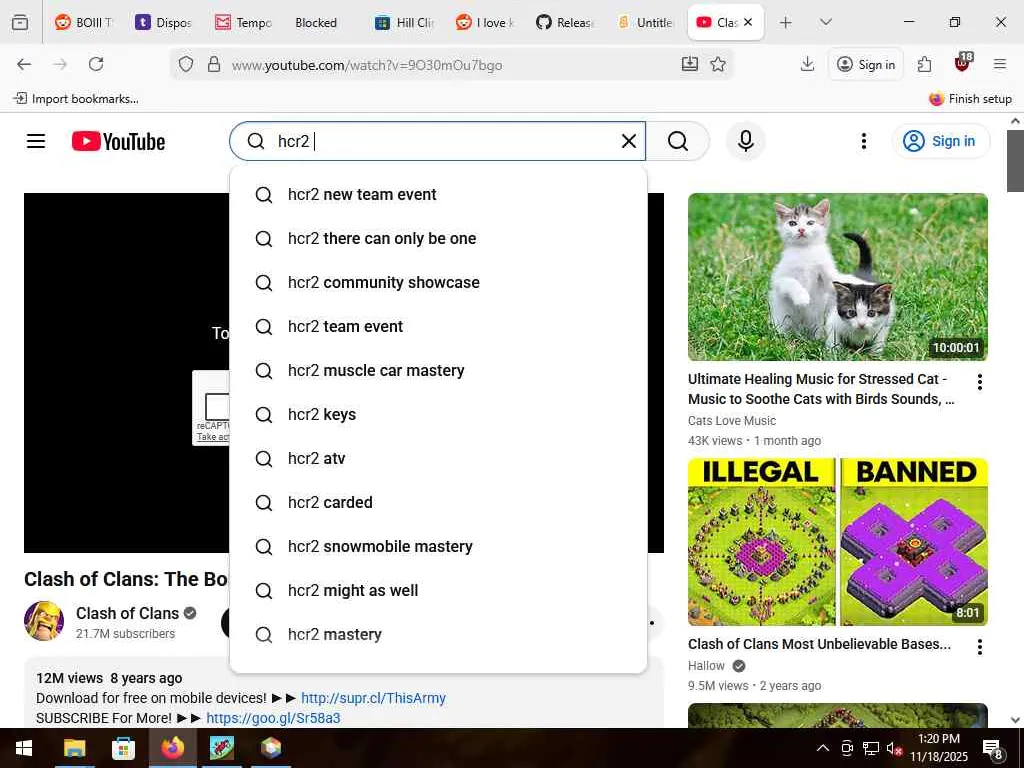Open the cat healing music video thumbnail
Image resolution: width=1024 pixels, height=768 pixels.
(x=837, y=277)
